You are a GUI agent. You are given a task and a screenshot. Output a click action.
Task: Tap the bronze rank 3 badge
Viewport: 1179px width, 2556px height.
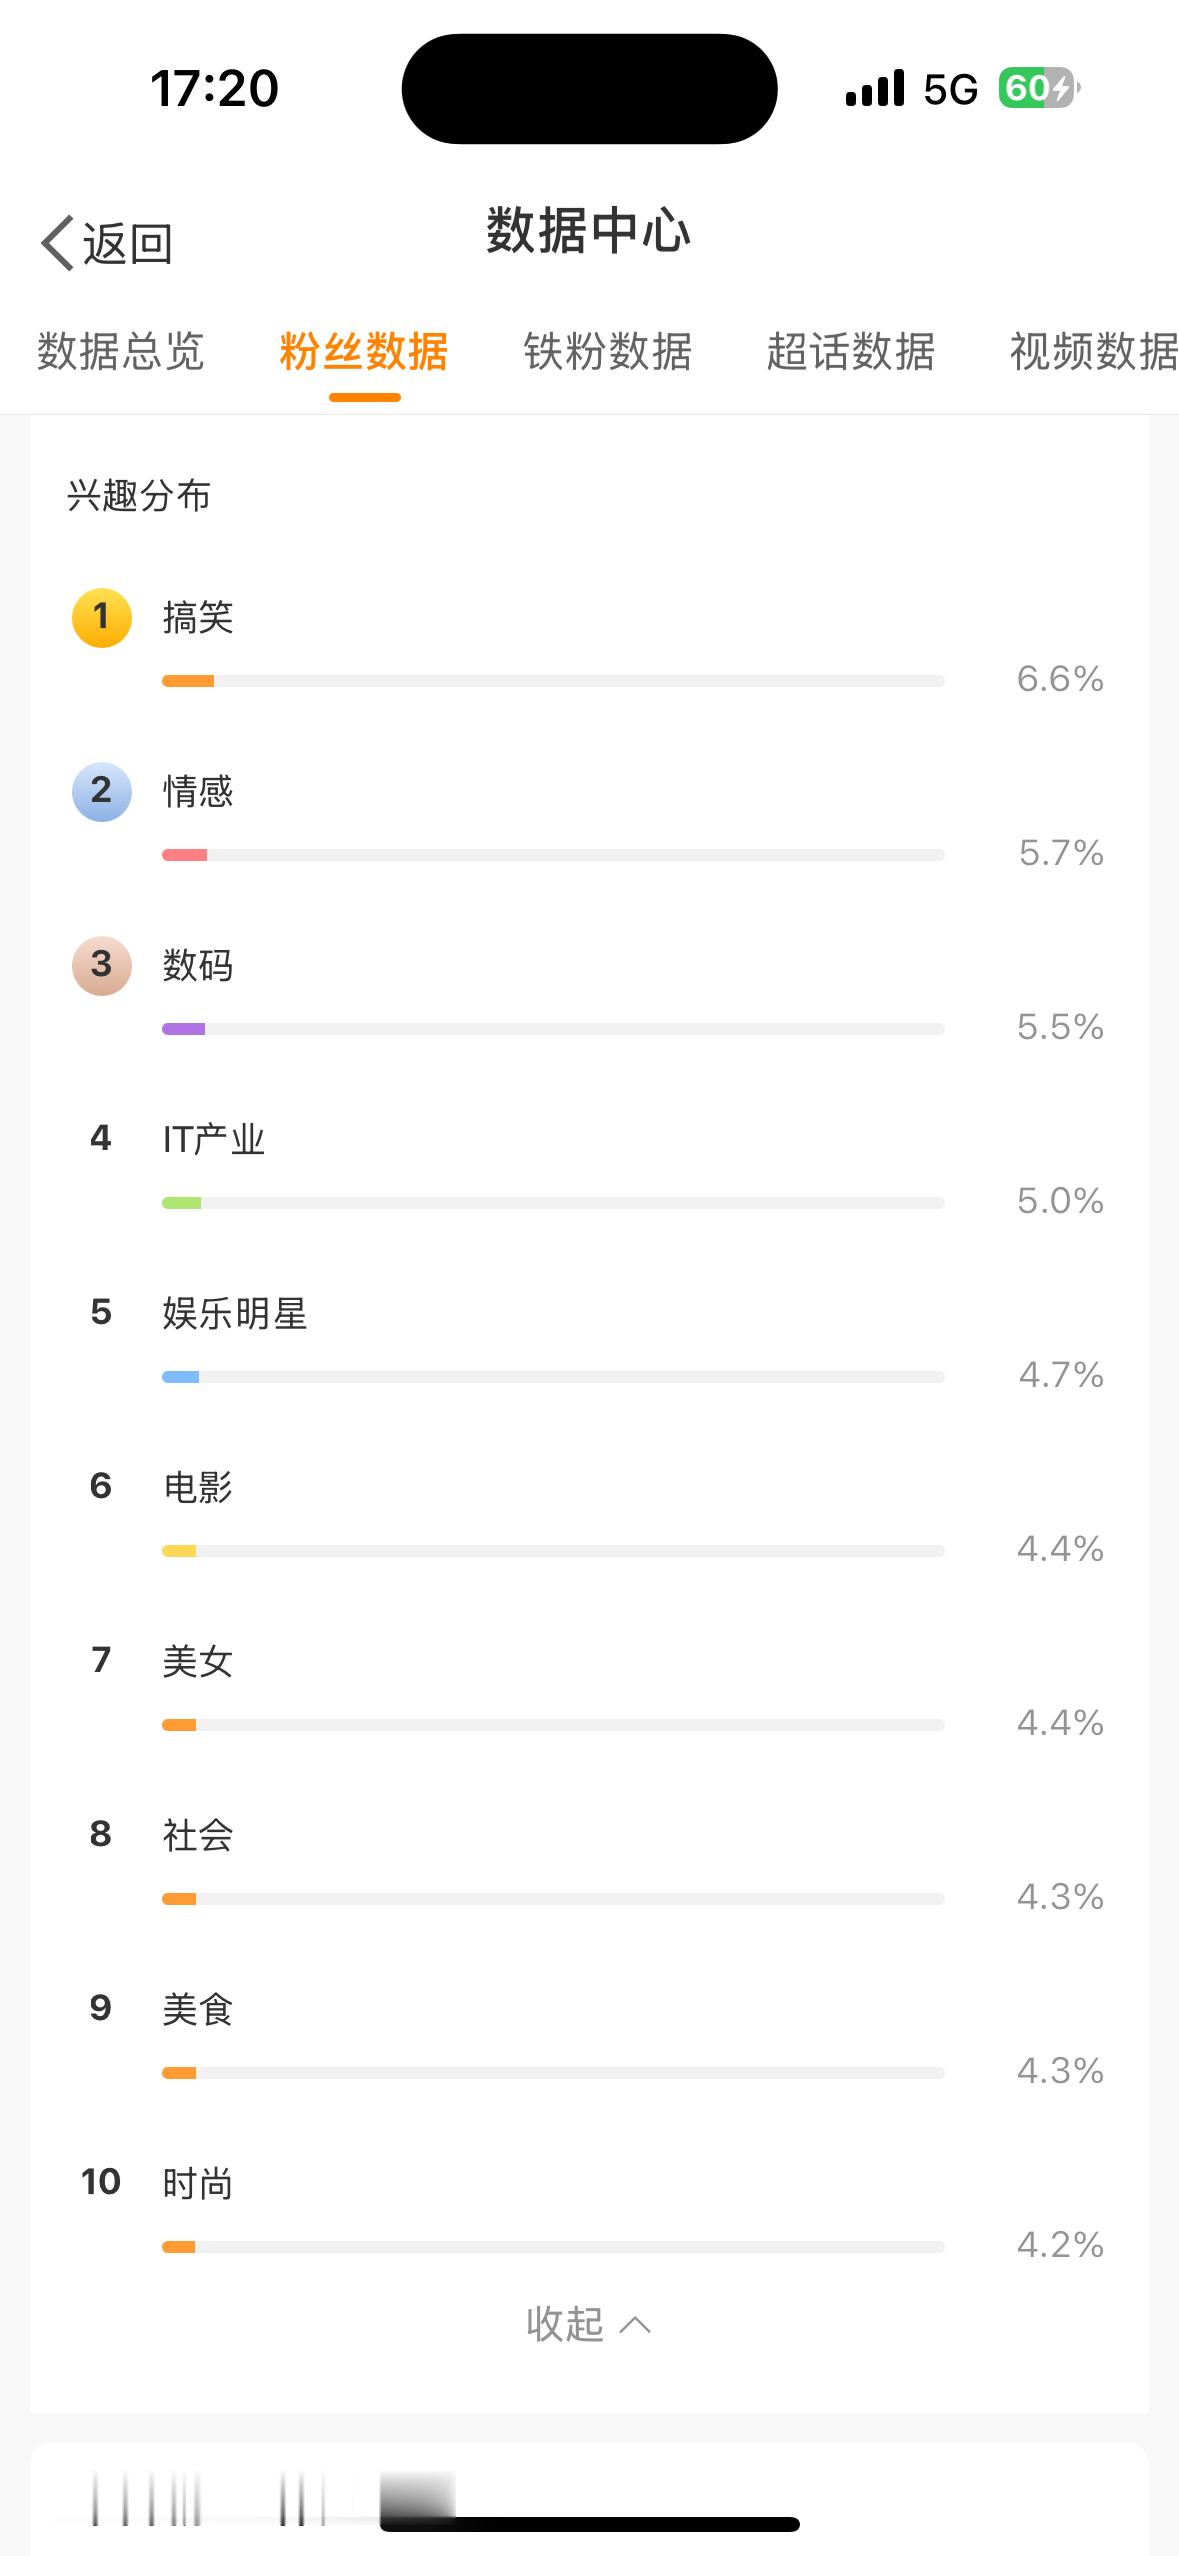tap(102, 966)
